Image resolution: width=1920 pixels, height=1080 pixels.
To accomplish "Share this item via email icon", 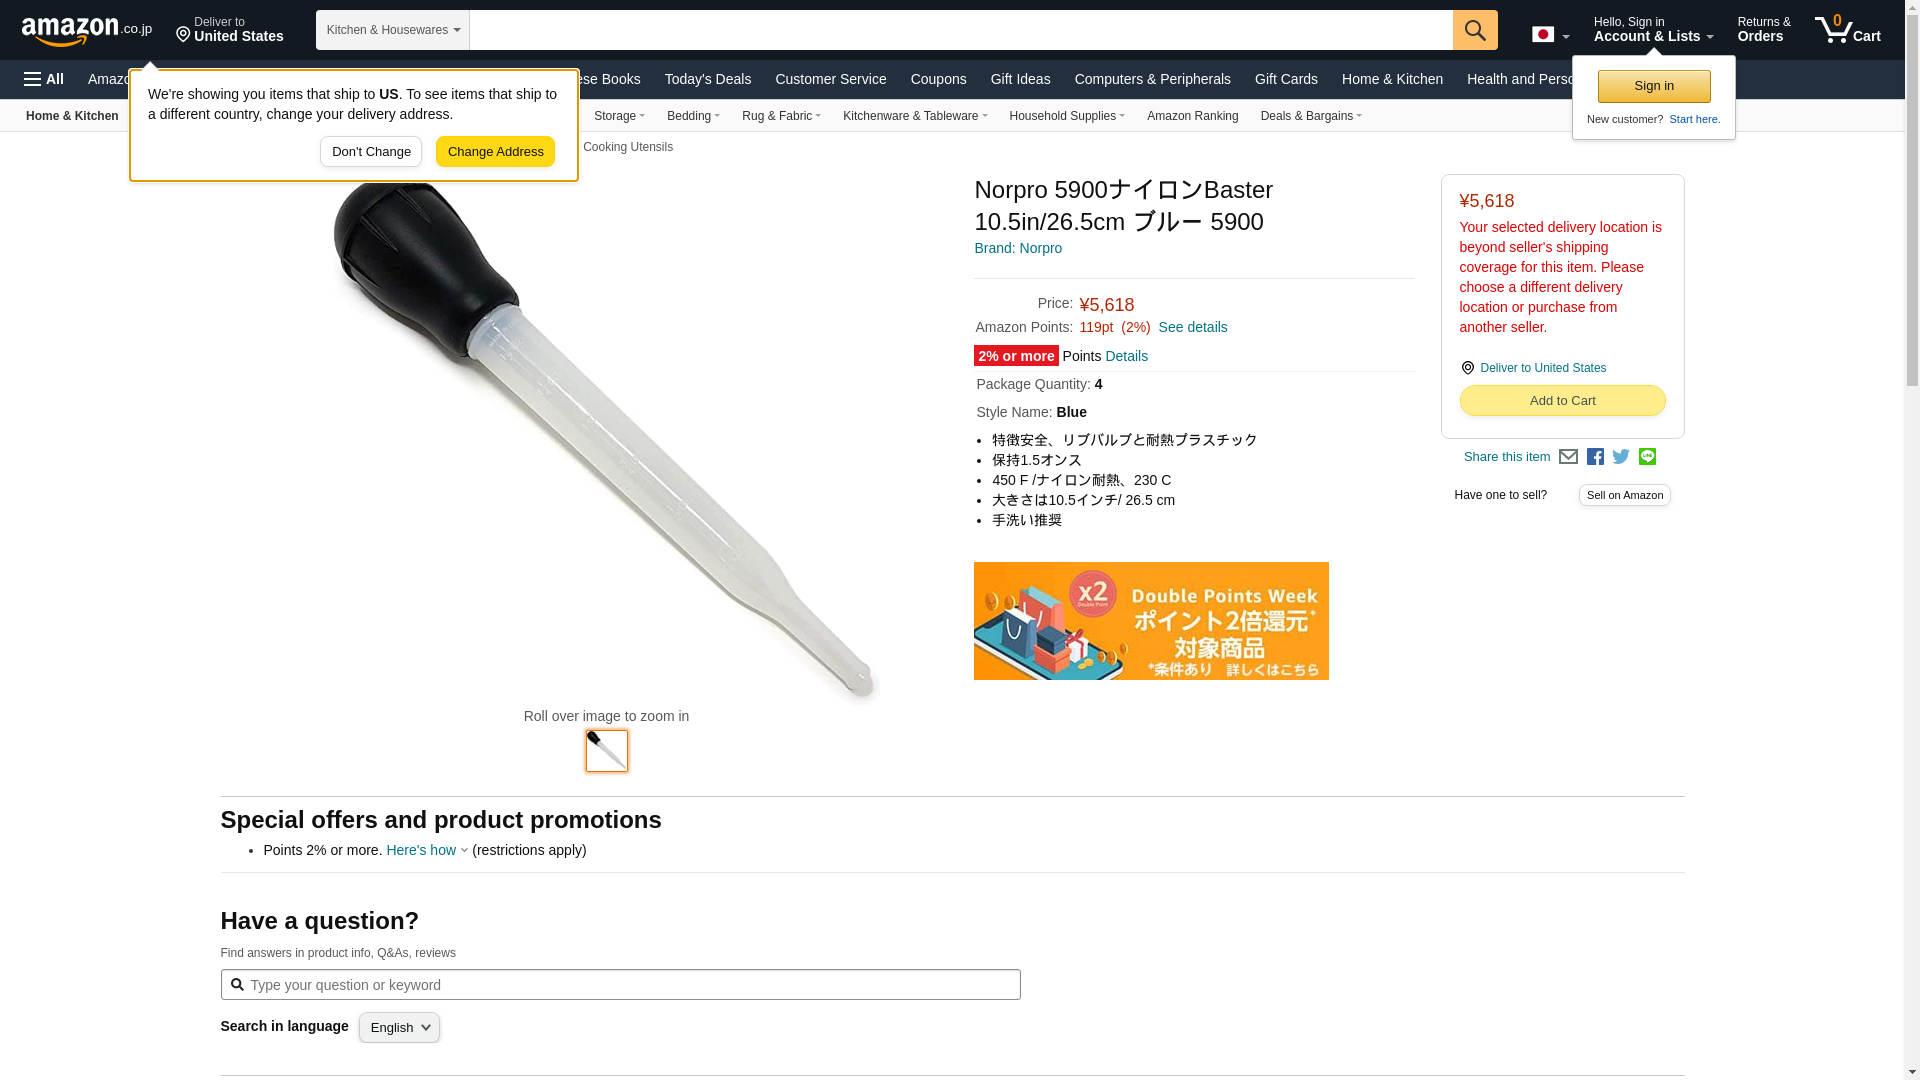I will pos(1568,457).
